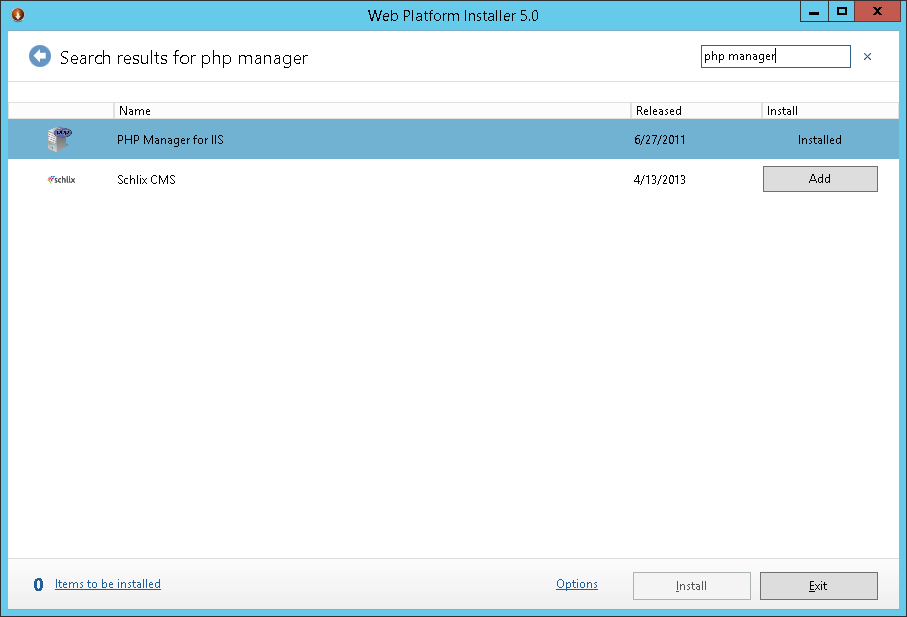Click the 0 items count
This screenshot has width=907, height=617.
[x=38, y=585]
